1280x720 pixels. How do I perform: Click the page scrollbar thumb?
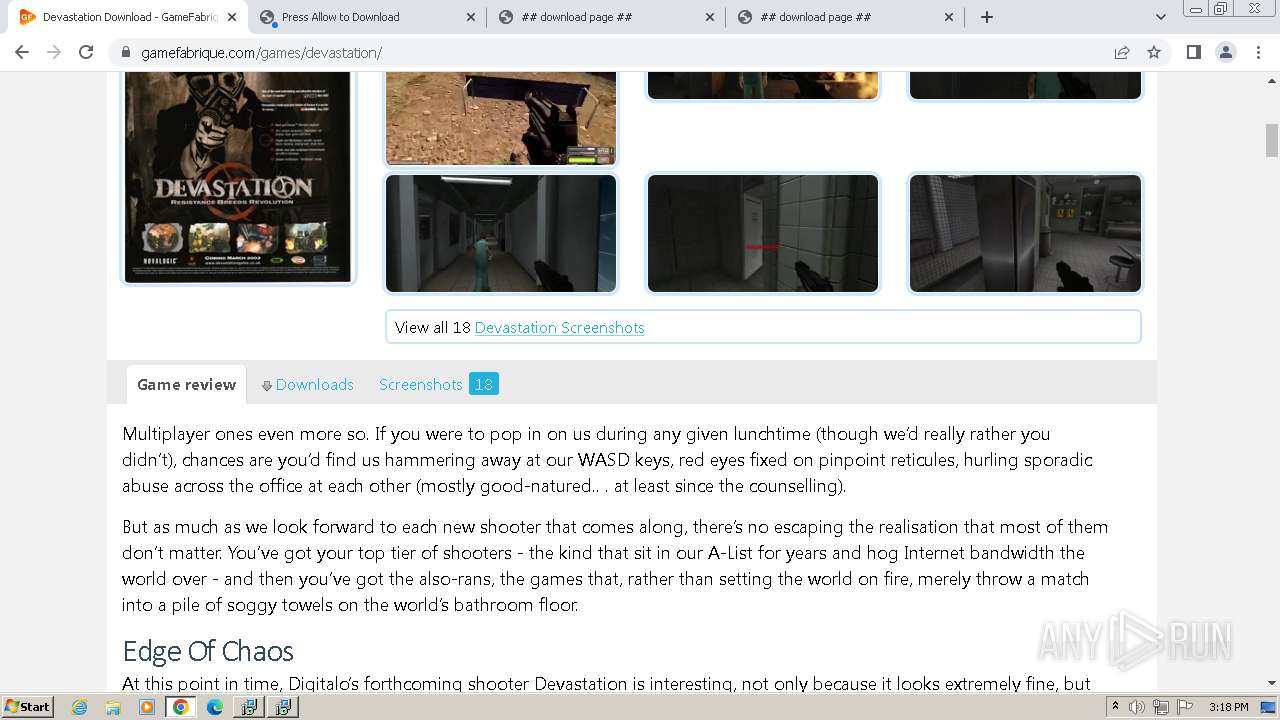click(1272, 139)
